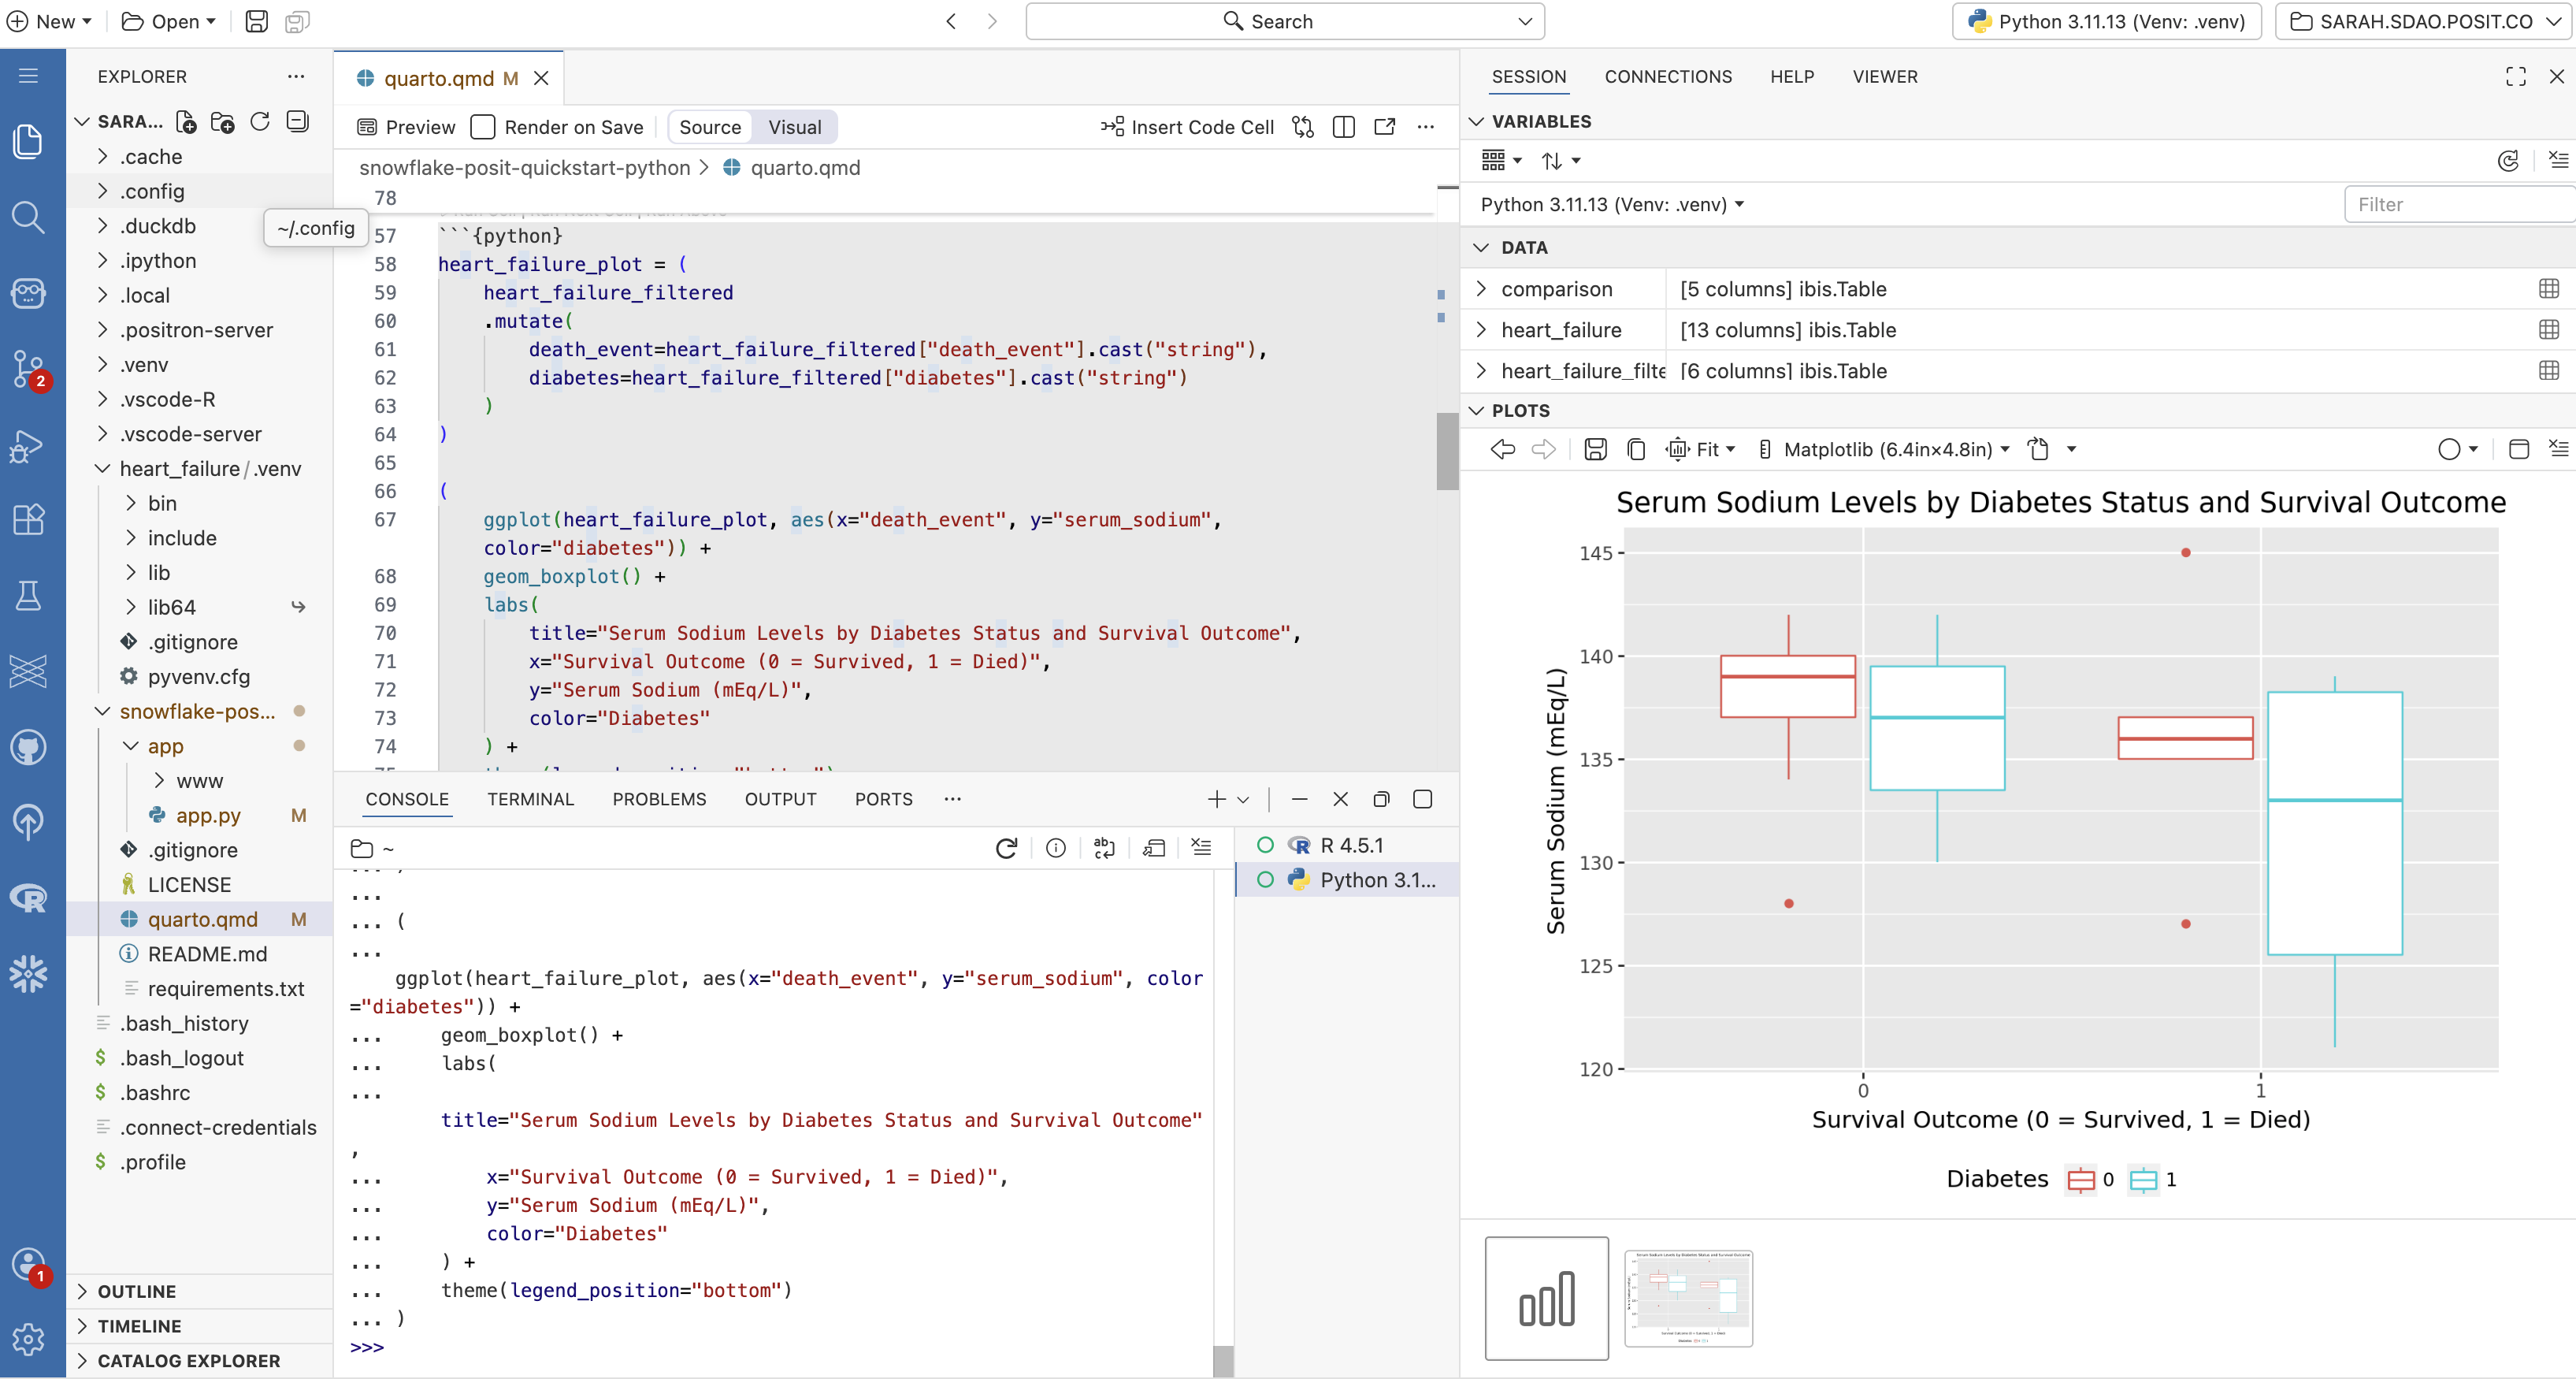This screenshot has height=1379, width=2576.
Task: Switch to the TERMINAL tab
Action: pyautogui.click(x=530, y=799)
